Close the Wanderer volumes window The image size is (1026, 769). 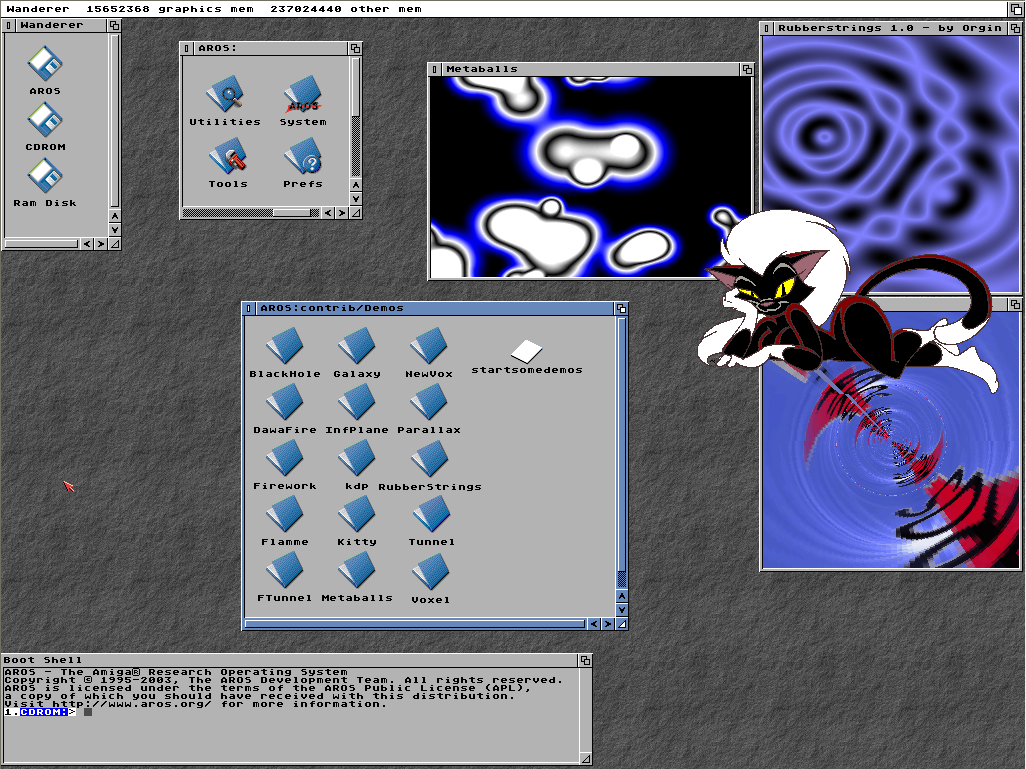pos(9,25)
